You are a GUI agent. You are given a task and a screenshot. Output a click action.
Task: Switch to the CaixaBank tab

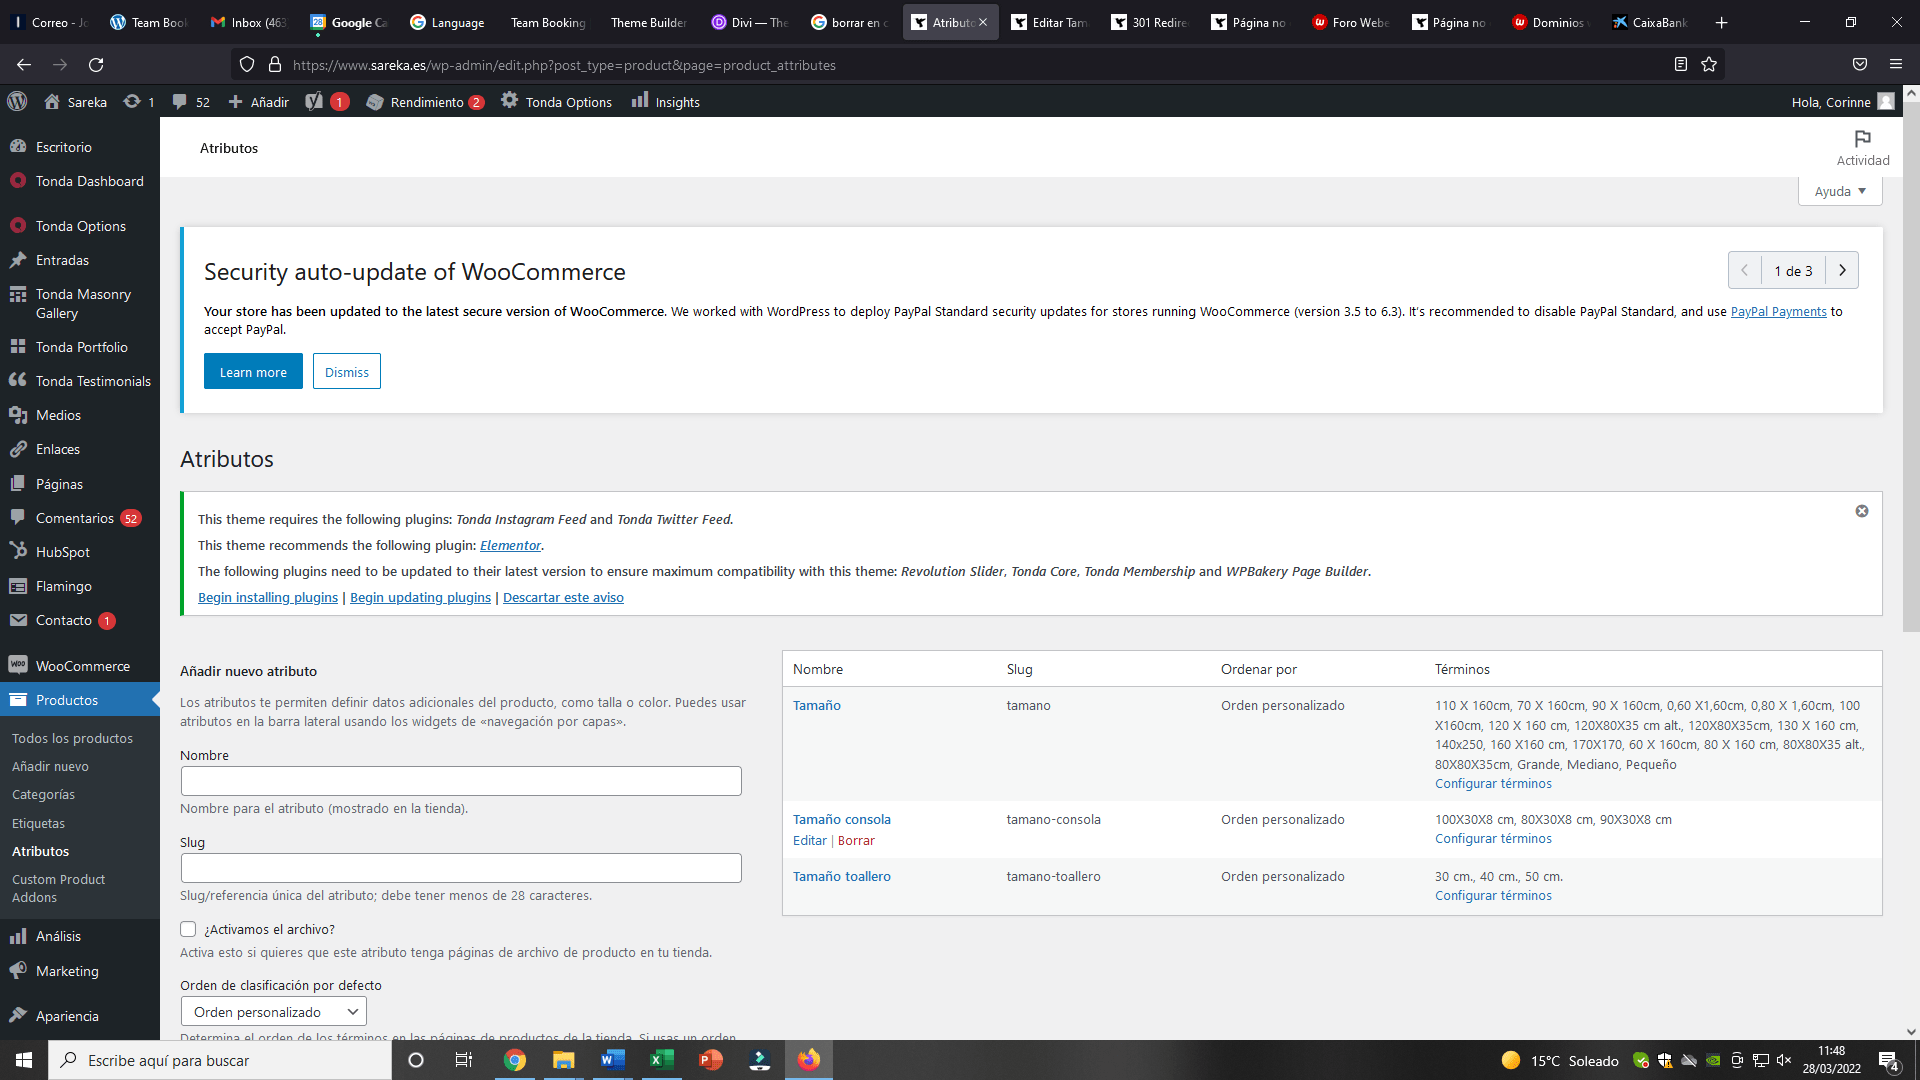coord(1650,22)
